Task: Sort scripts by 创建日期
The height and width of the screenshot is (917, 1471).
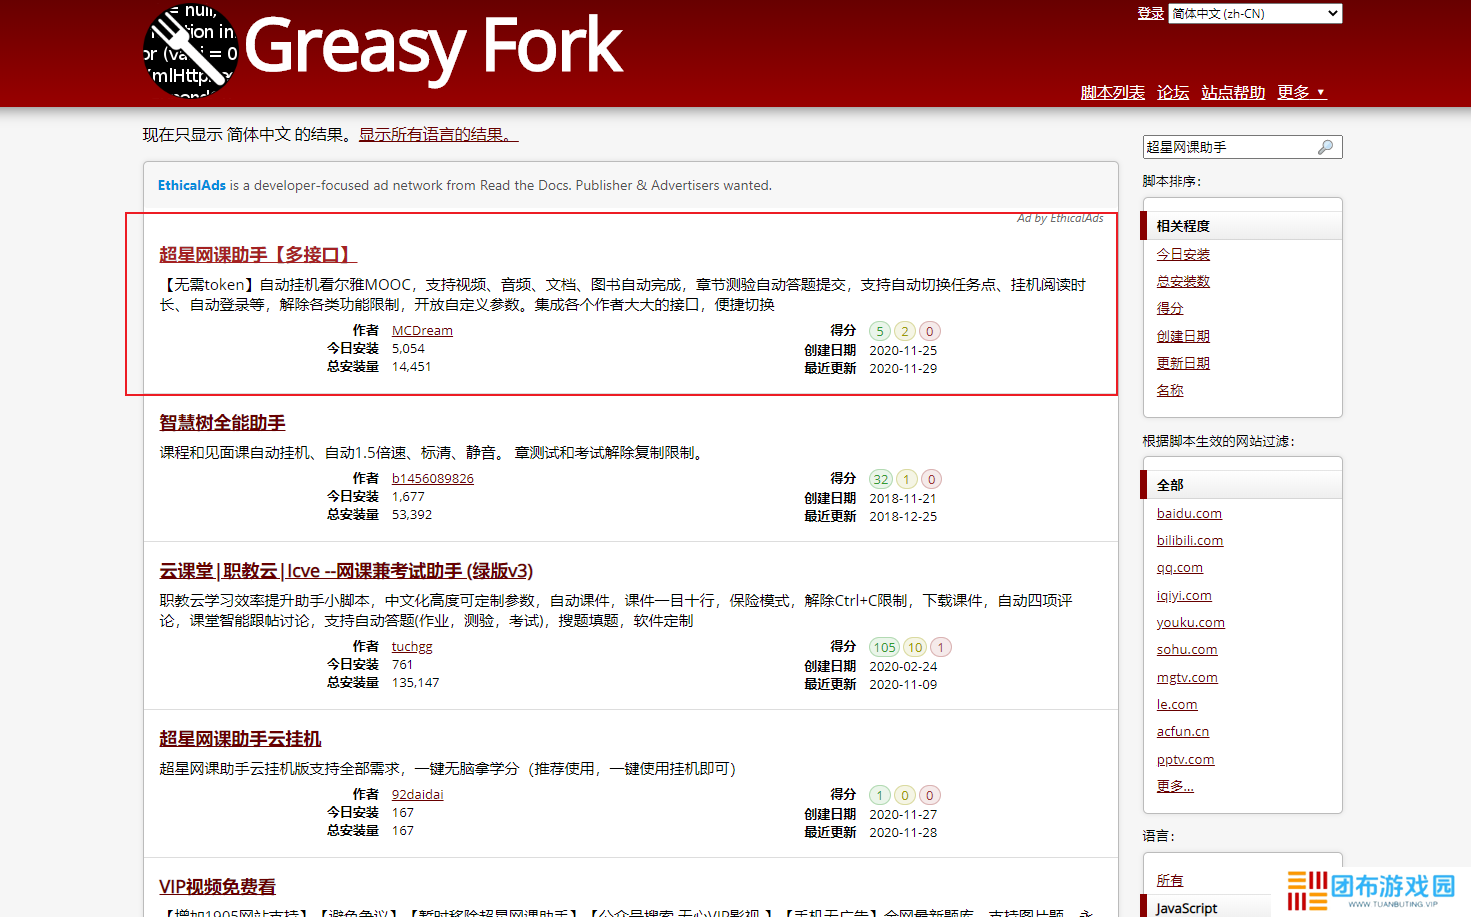Action: tap(1183, 336)
